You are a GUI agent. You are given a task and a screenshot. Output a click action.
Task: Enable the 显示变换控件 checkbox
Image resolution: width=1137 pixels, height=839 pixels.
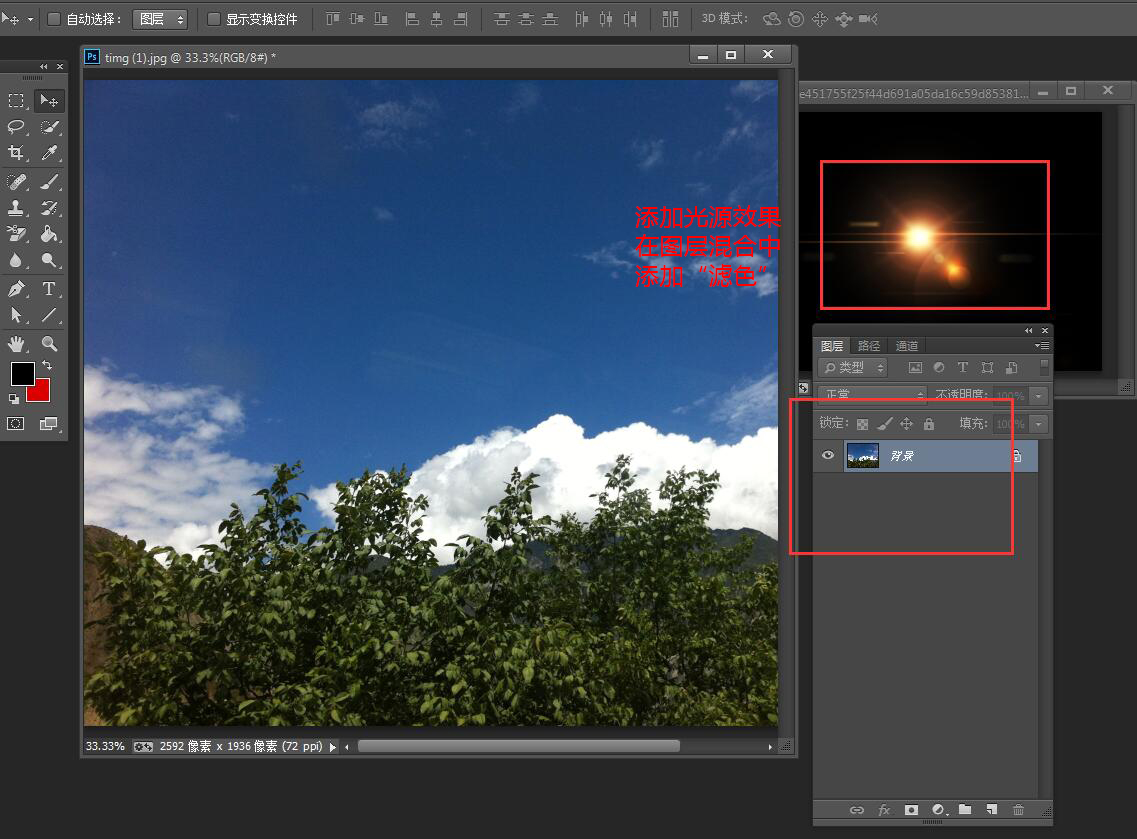(x=214, y=19)
